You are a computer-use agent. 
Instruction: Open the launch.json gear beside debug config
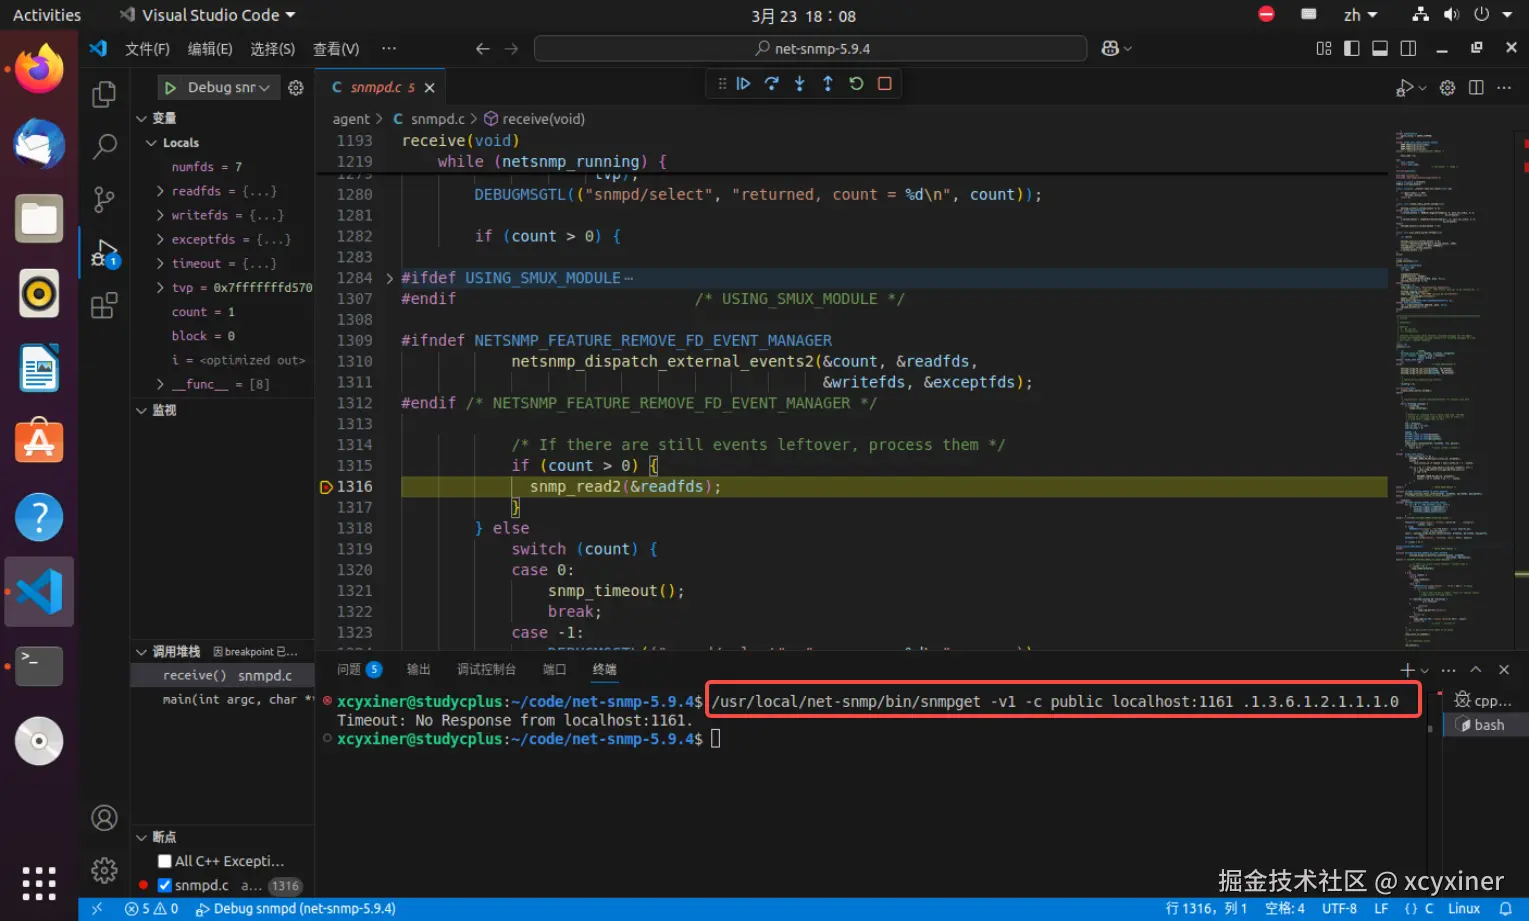pyautogui.click(x=296, y=88)
